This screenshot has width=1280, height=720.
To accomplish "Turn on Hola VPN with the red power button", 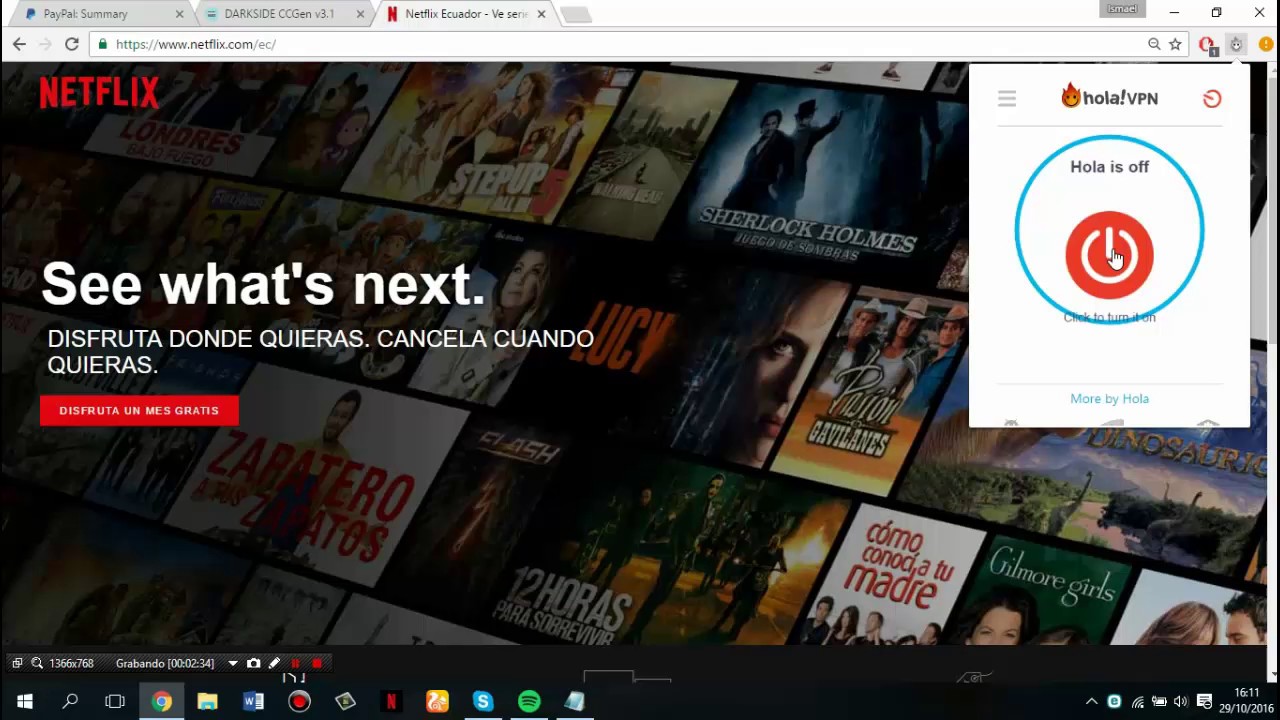I will pos(1109,254).
